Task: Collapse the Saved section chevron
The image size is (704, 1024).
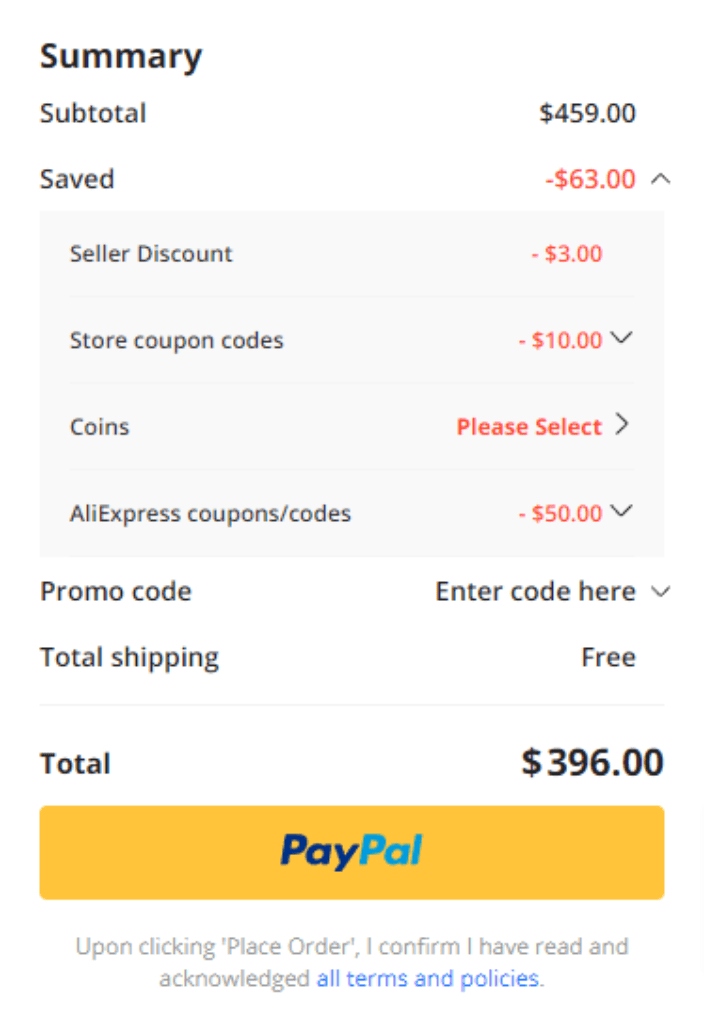Action: point(661,179)
